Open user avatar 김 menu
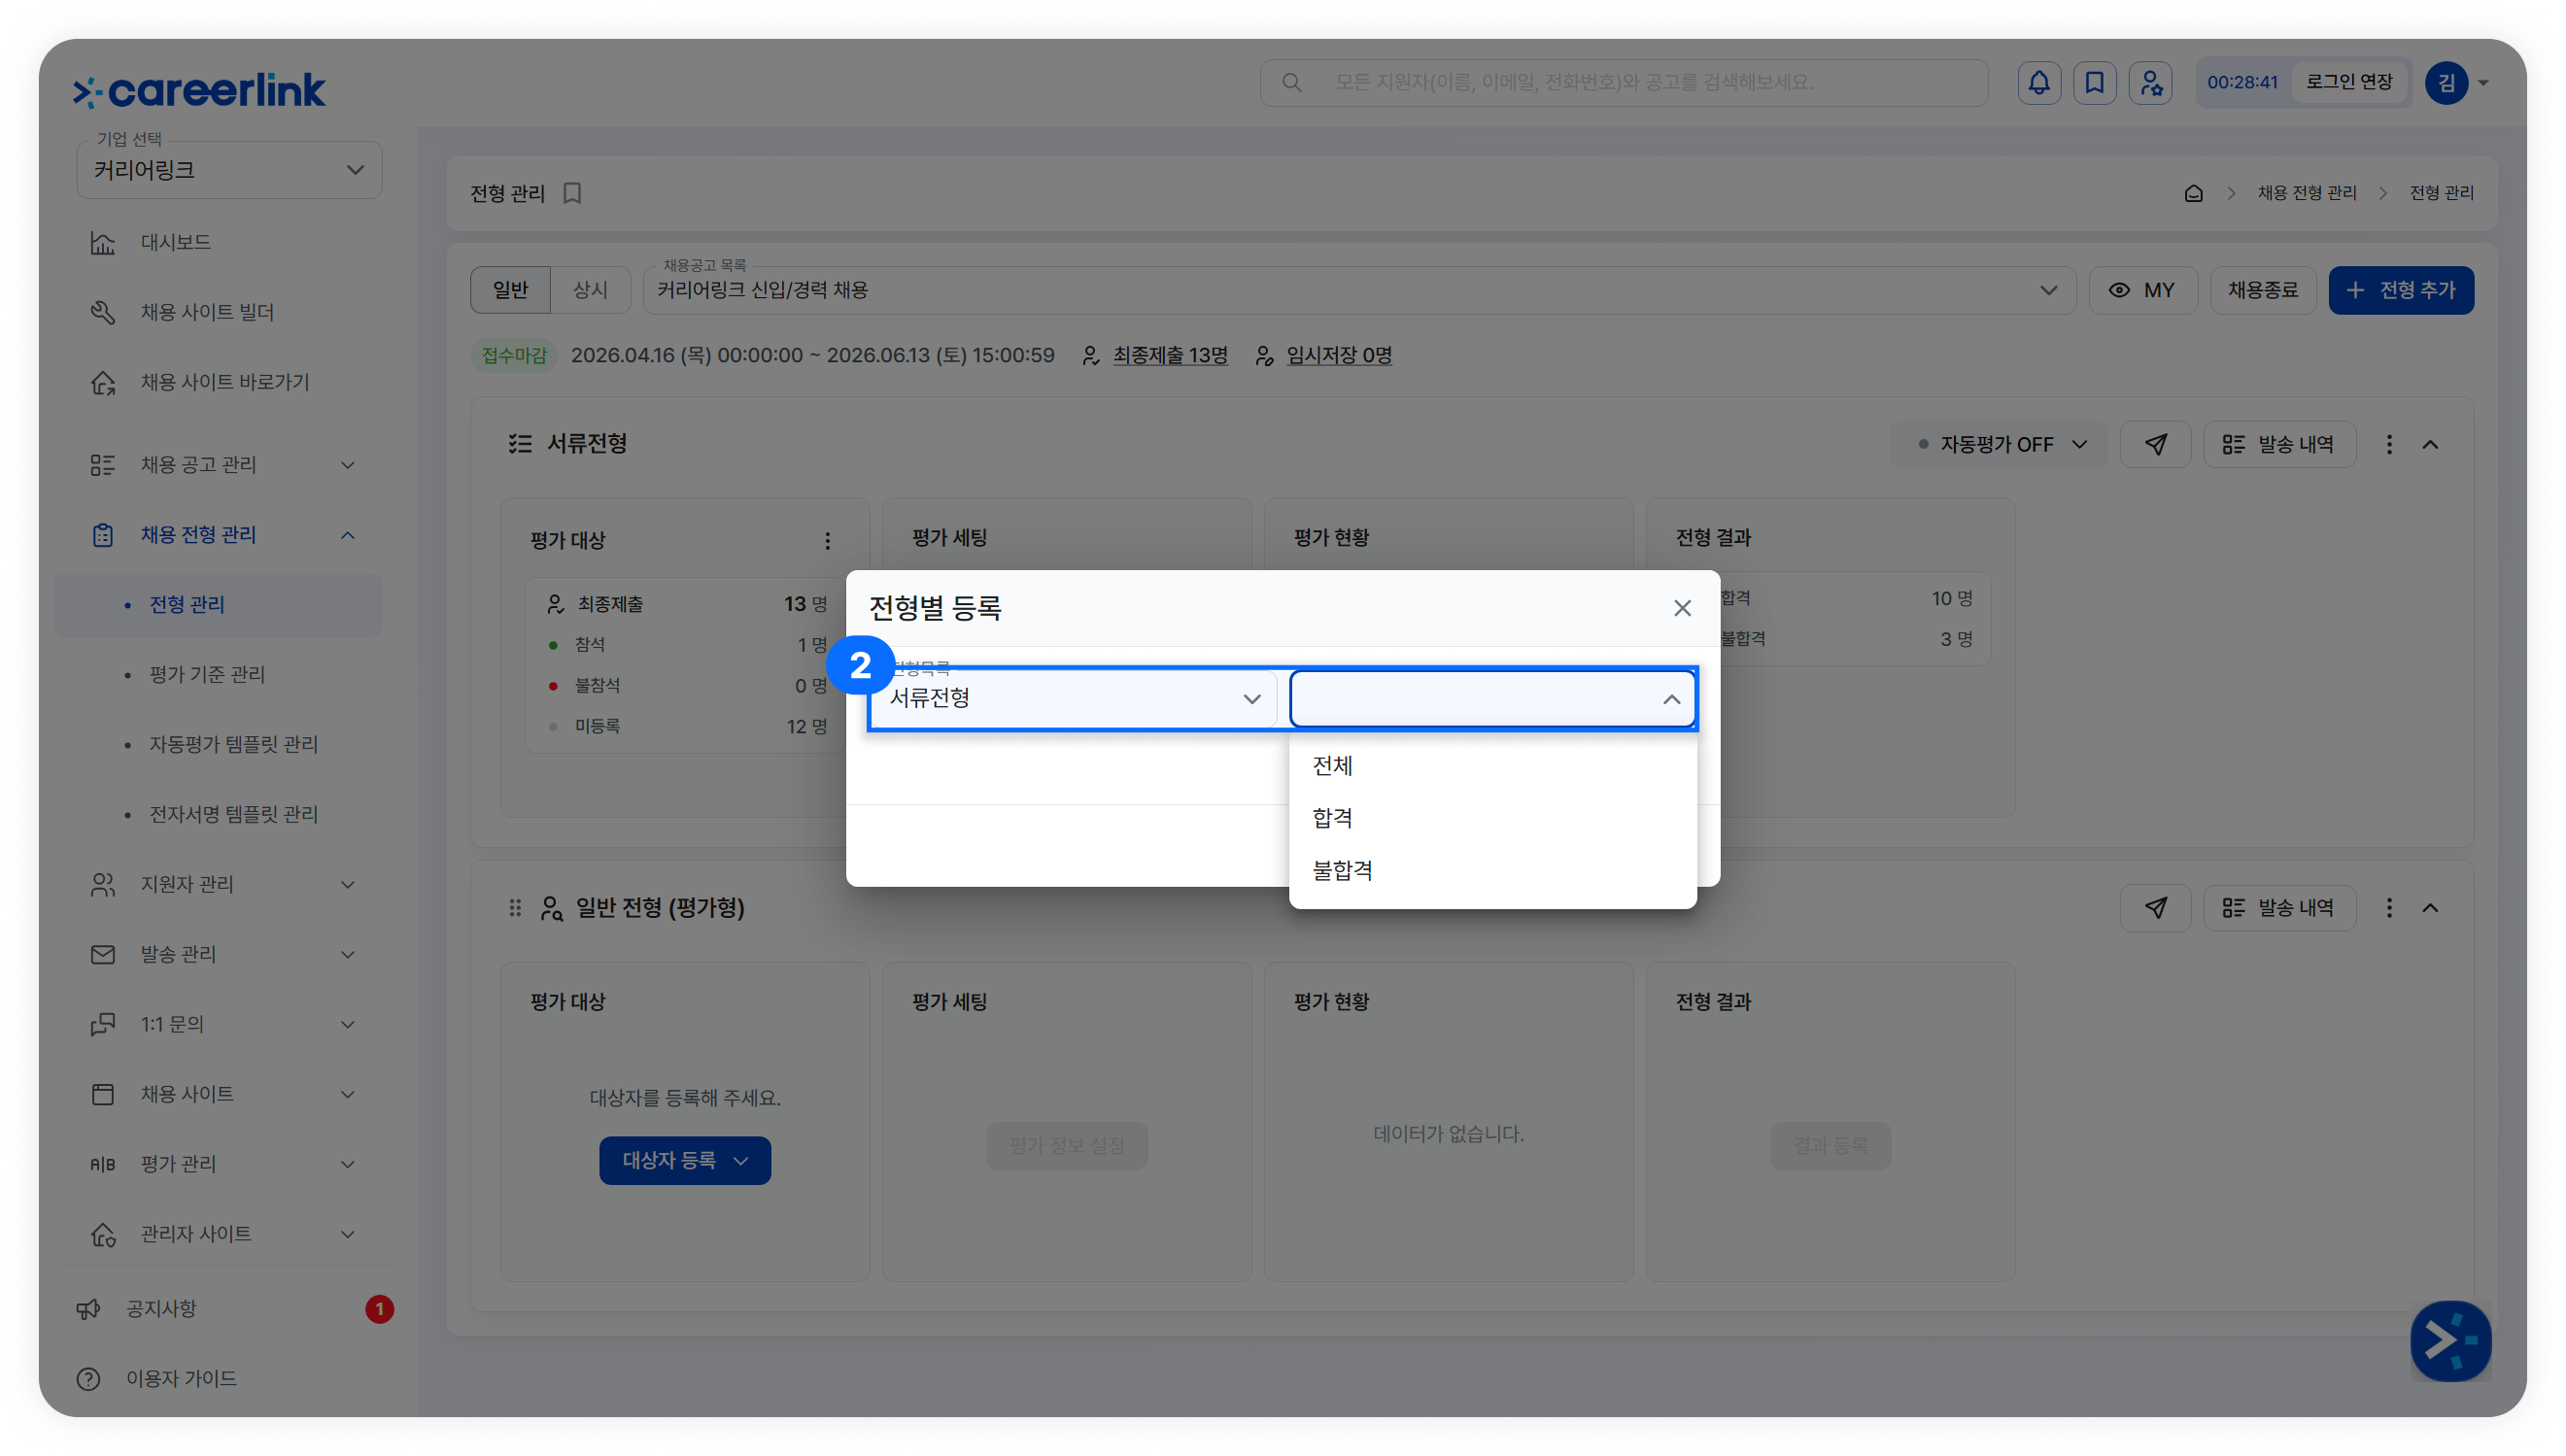 point(2456,82)
